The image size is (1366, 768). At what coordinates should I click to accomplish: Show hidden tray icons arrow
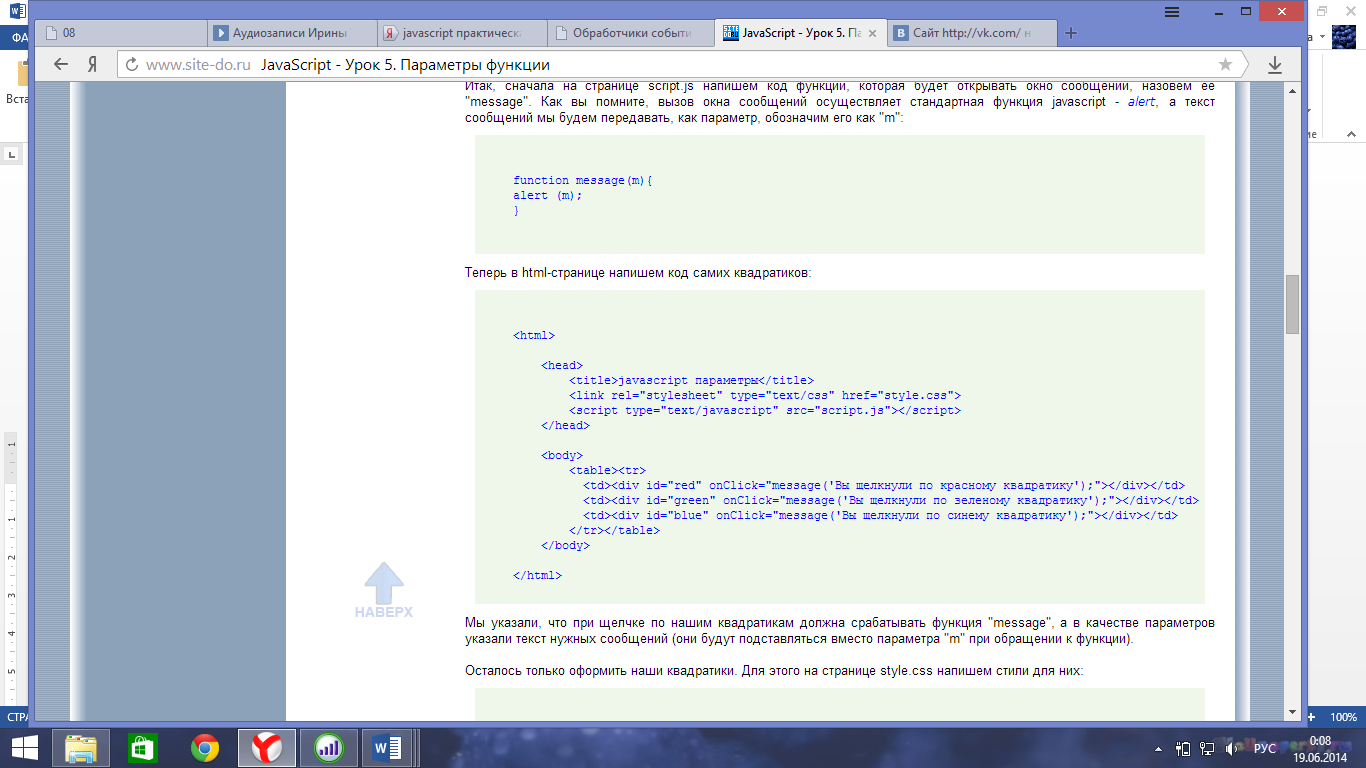point(1158,748)
